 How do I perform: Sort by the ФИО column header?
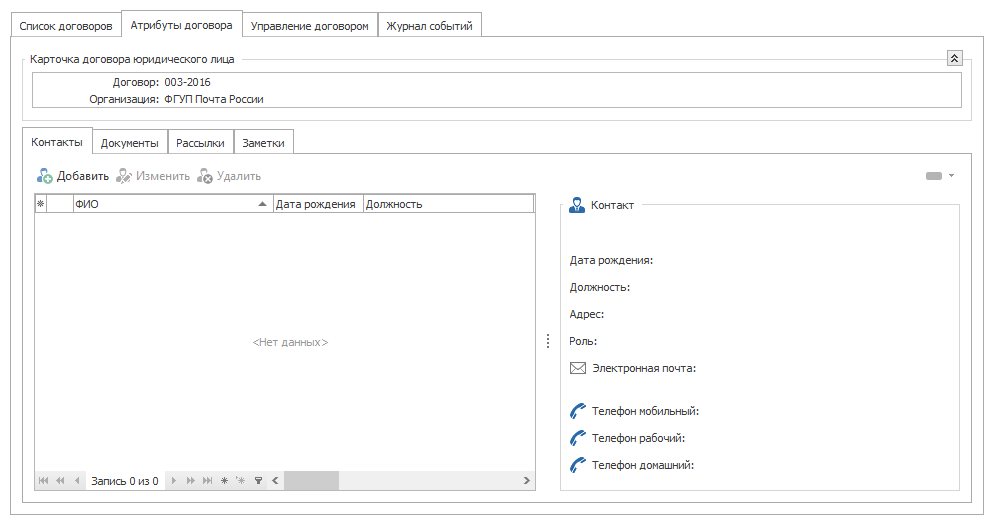[173, 204]
